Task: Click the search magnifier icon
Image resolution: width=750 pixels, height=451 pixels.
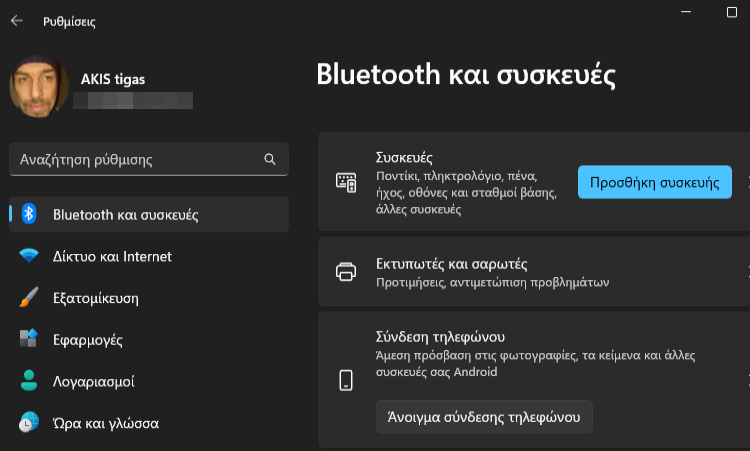Action: point(270,159)
